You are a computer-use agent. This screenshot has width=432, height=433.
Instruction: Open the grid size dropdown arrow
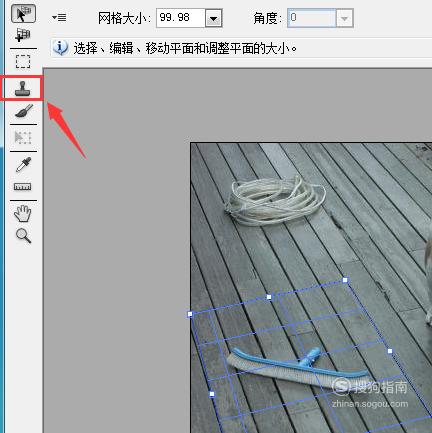tap(213, 18)
